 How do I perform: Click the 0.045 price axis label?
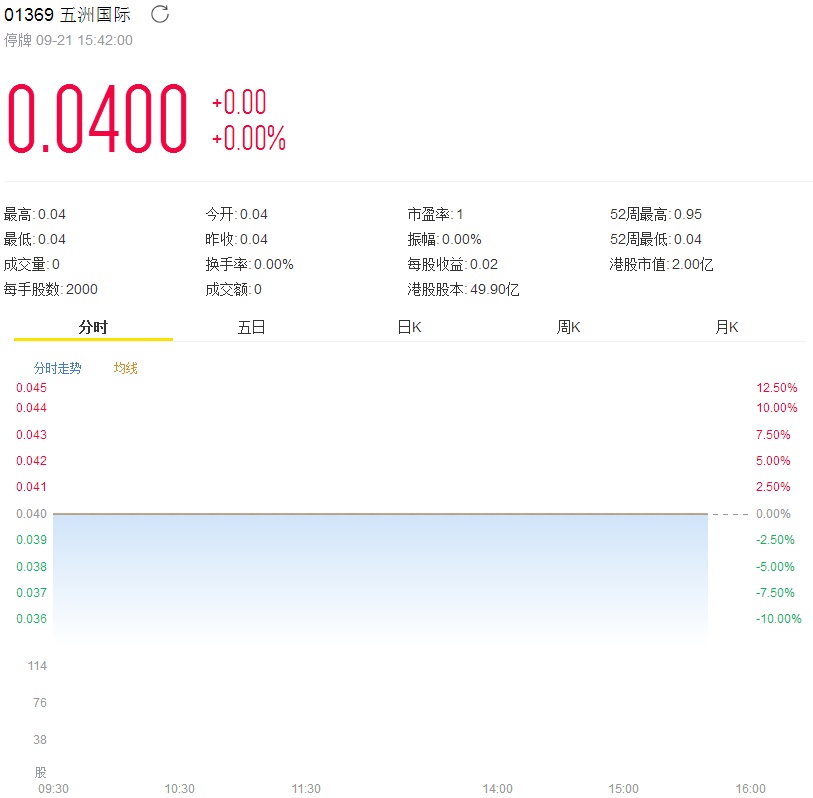(x=32, y=388)
